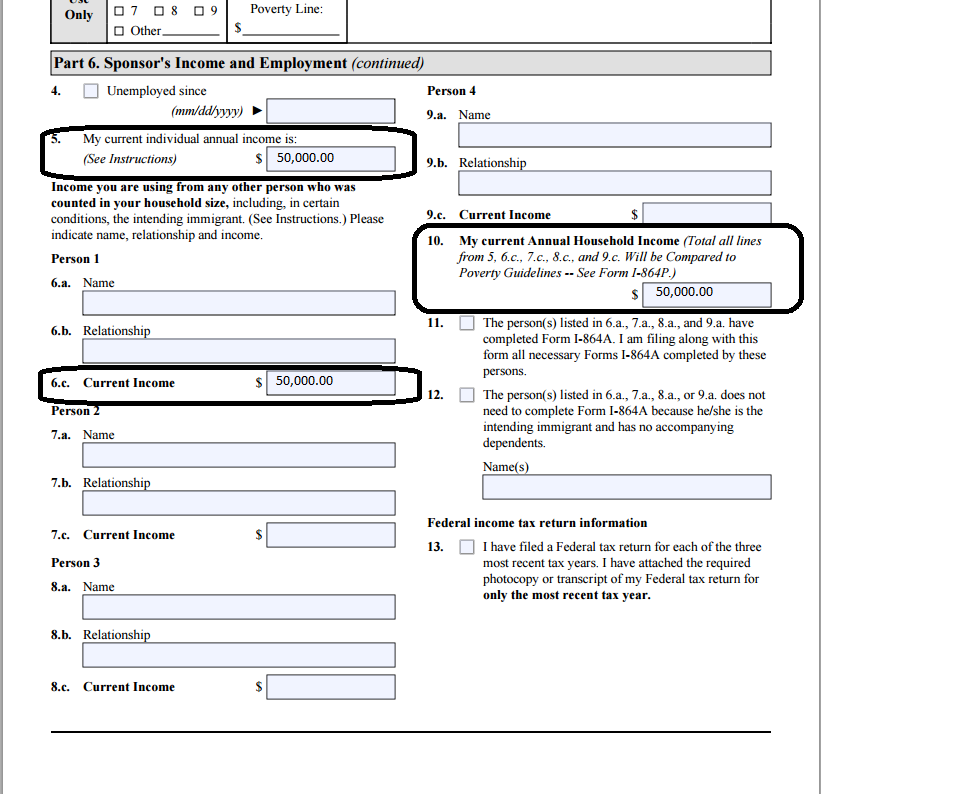
Task: Check box 13 for filed Federal tax returns
Action: (467, 547)
